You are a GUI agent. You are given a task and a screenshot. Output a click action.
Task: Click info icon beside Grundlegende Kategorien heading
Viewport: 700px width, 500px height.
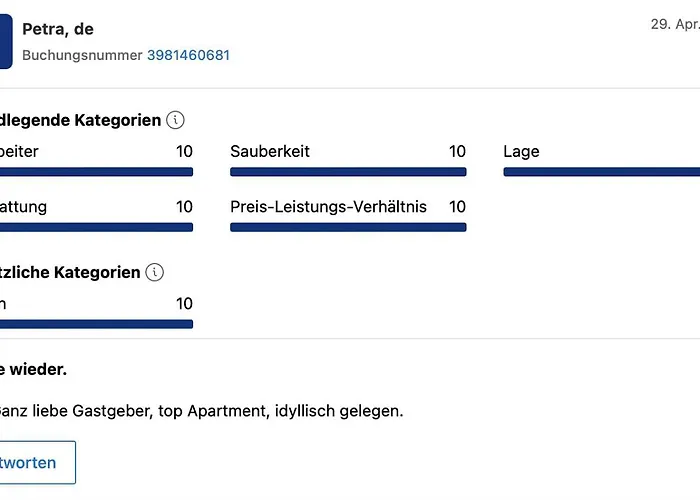pyautogui.click(x=176, y=120)
